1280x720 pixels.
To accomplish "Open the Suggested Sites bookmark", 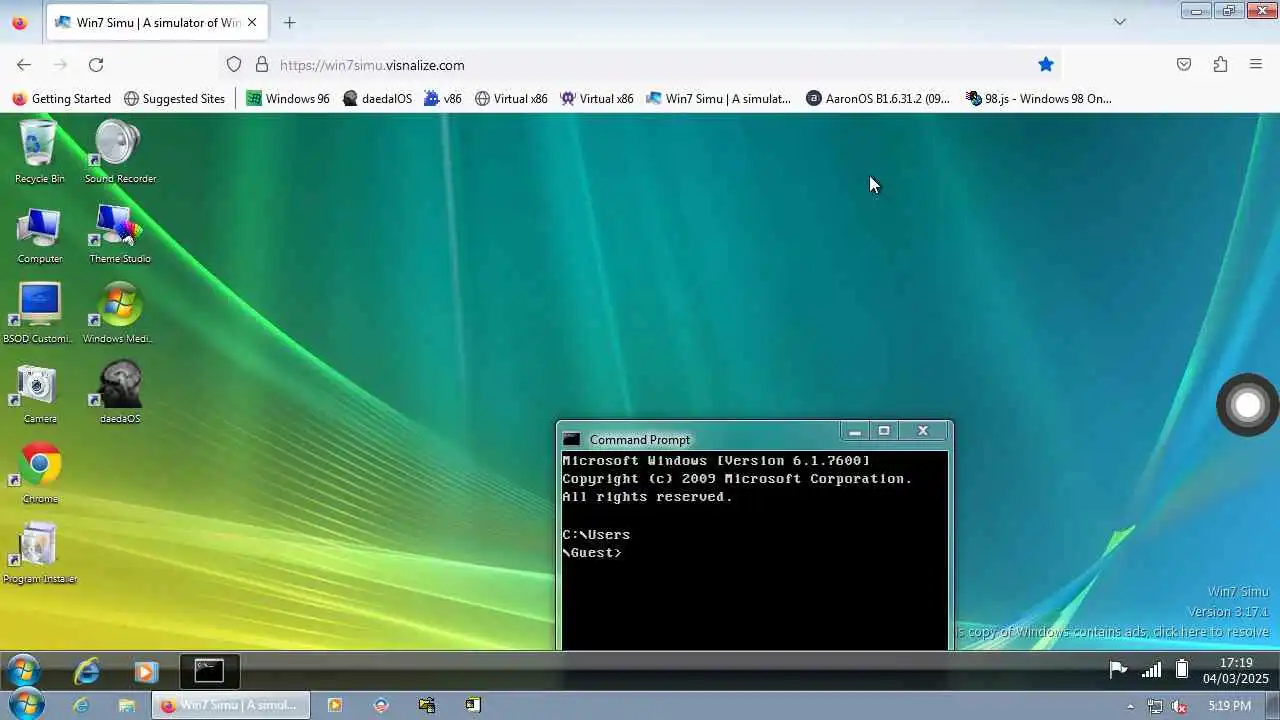I will [x=174, y=98].
